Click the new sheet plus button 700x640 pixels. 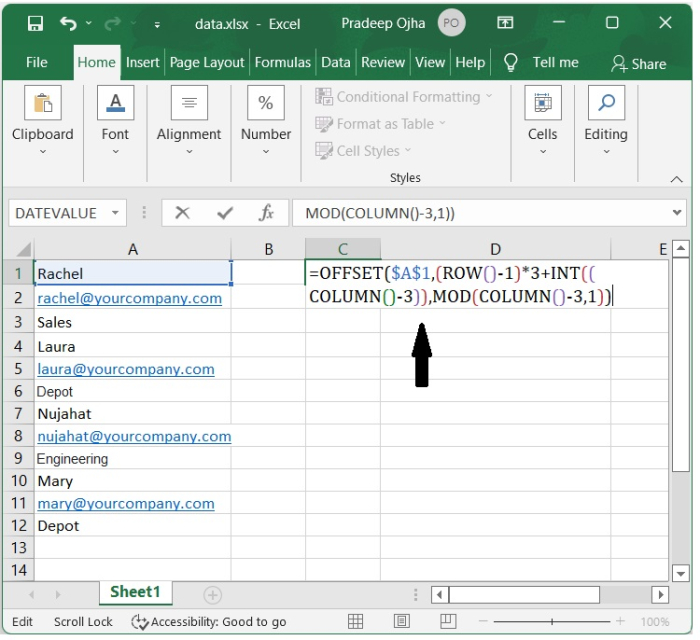pos(212,595)
